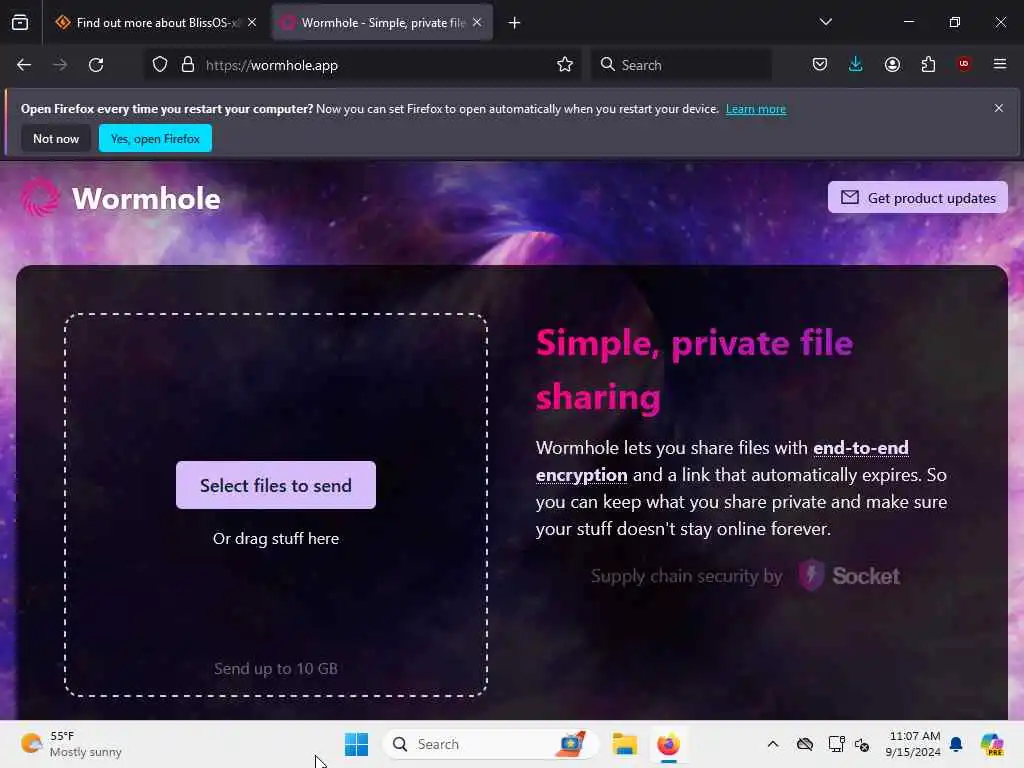
Task: Open the Windows Start menu
Action: [x=356, y=744]
